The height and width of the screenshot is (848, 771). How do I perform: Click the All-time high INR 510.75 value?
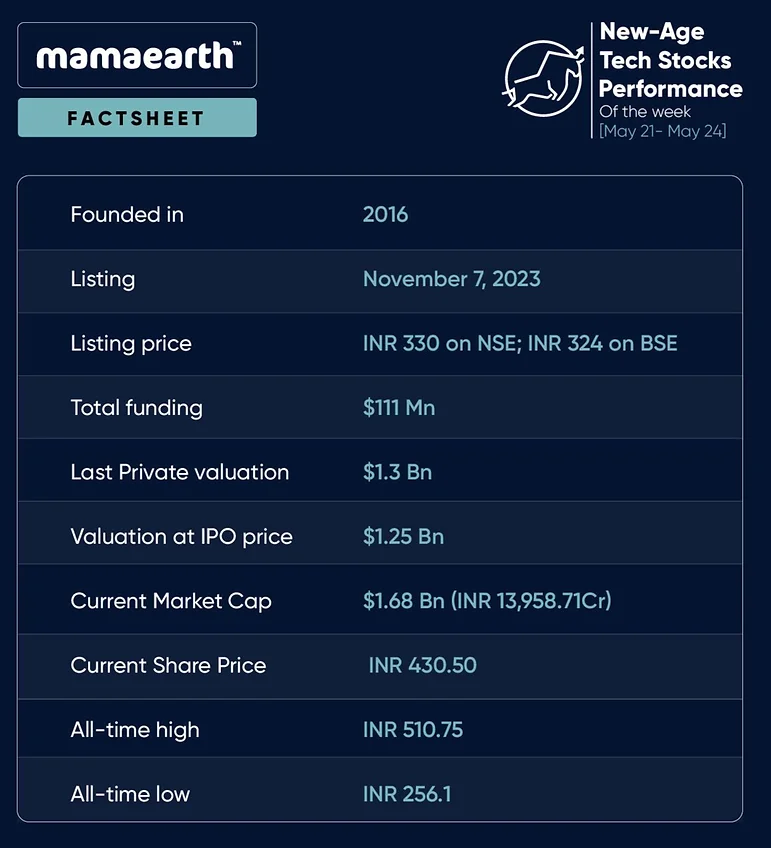coord(413,730)
